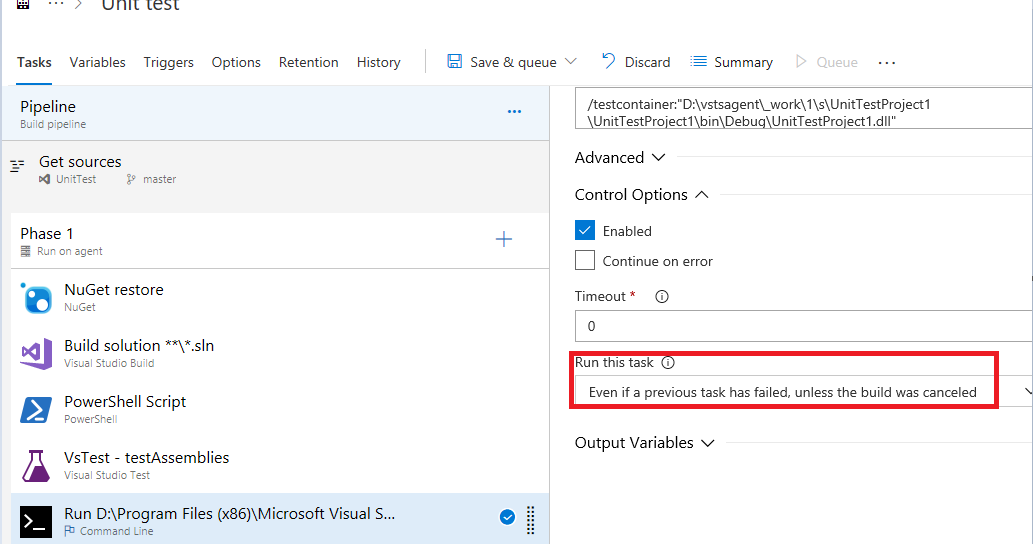Check the Continue on error checkbox
The image size is (1033, 544).
point(585,261)
